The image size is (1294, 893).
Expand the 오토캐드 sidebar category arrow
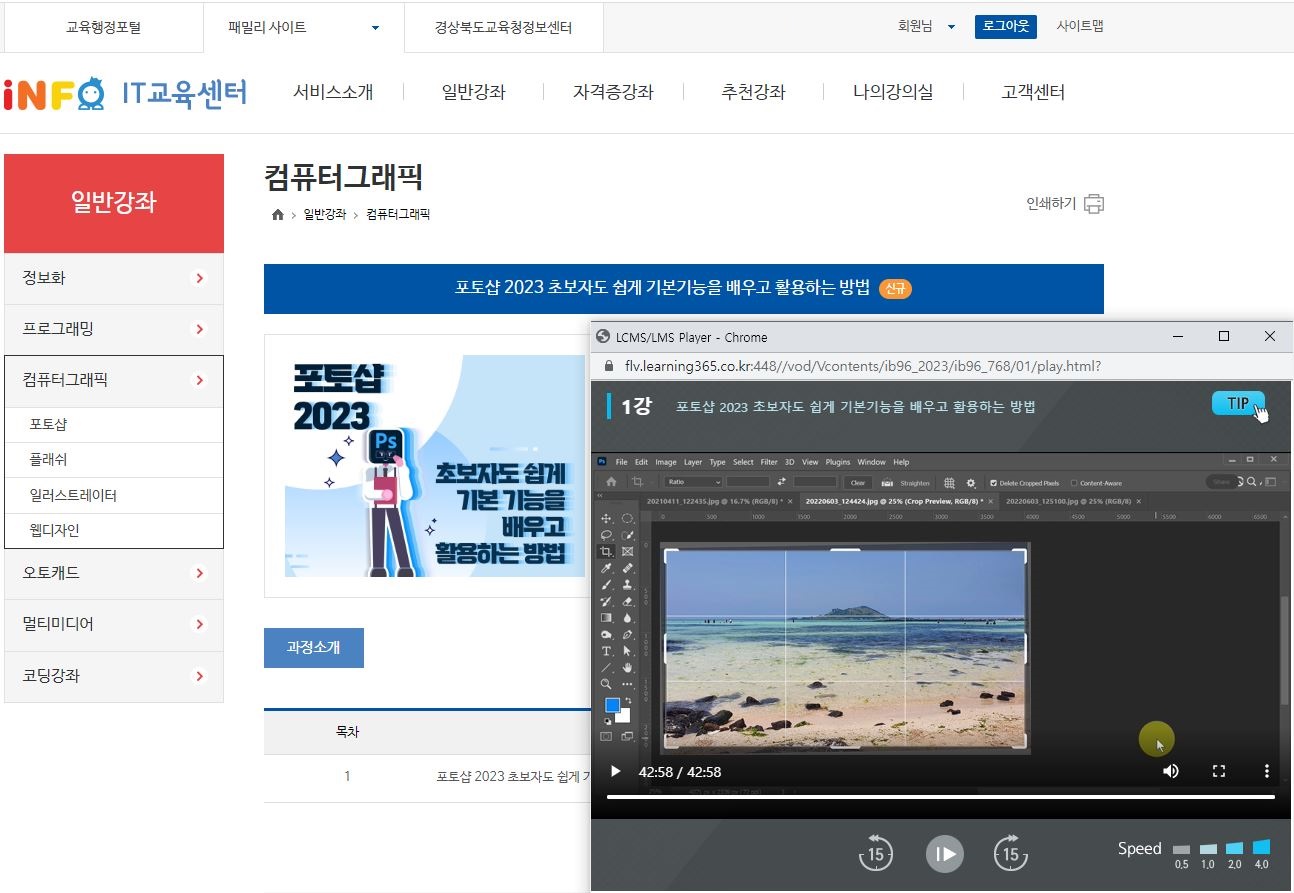coord(200,574)
